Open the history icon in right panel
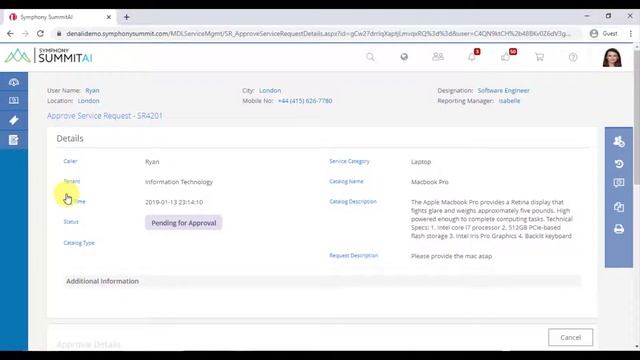 (x=619, y=164)
